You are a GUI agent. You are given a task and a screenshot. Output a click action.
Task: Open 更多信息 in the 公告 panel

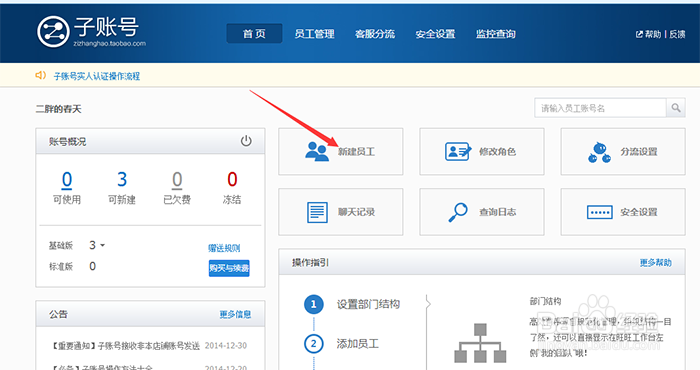[x=235, y=314]
